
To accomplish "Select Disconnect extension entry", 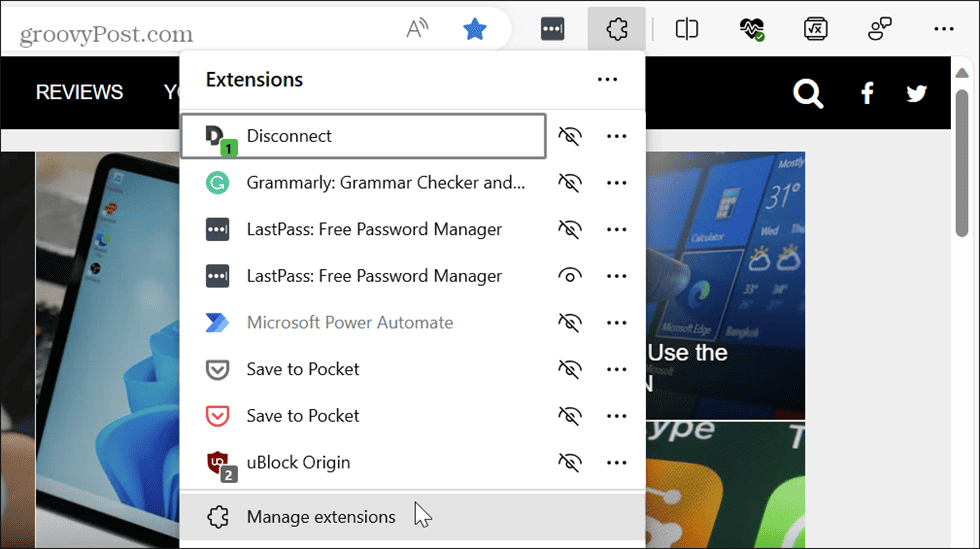I will pos(363,136).
